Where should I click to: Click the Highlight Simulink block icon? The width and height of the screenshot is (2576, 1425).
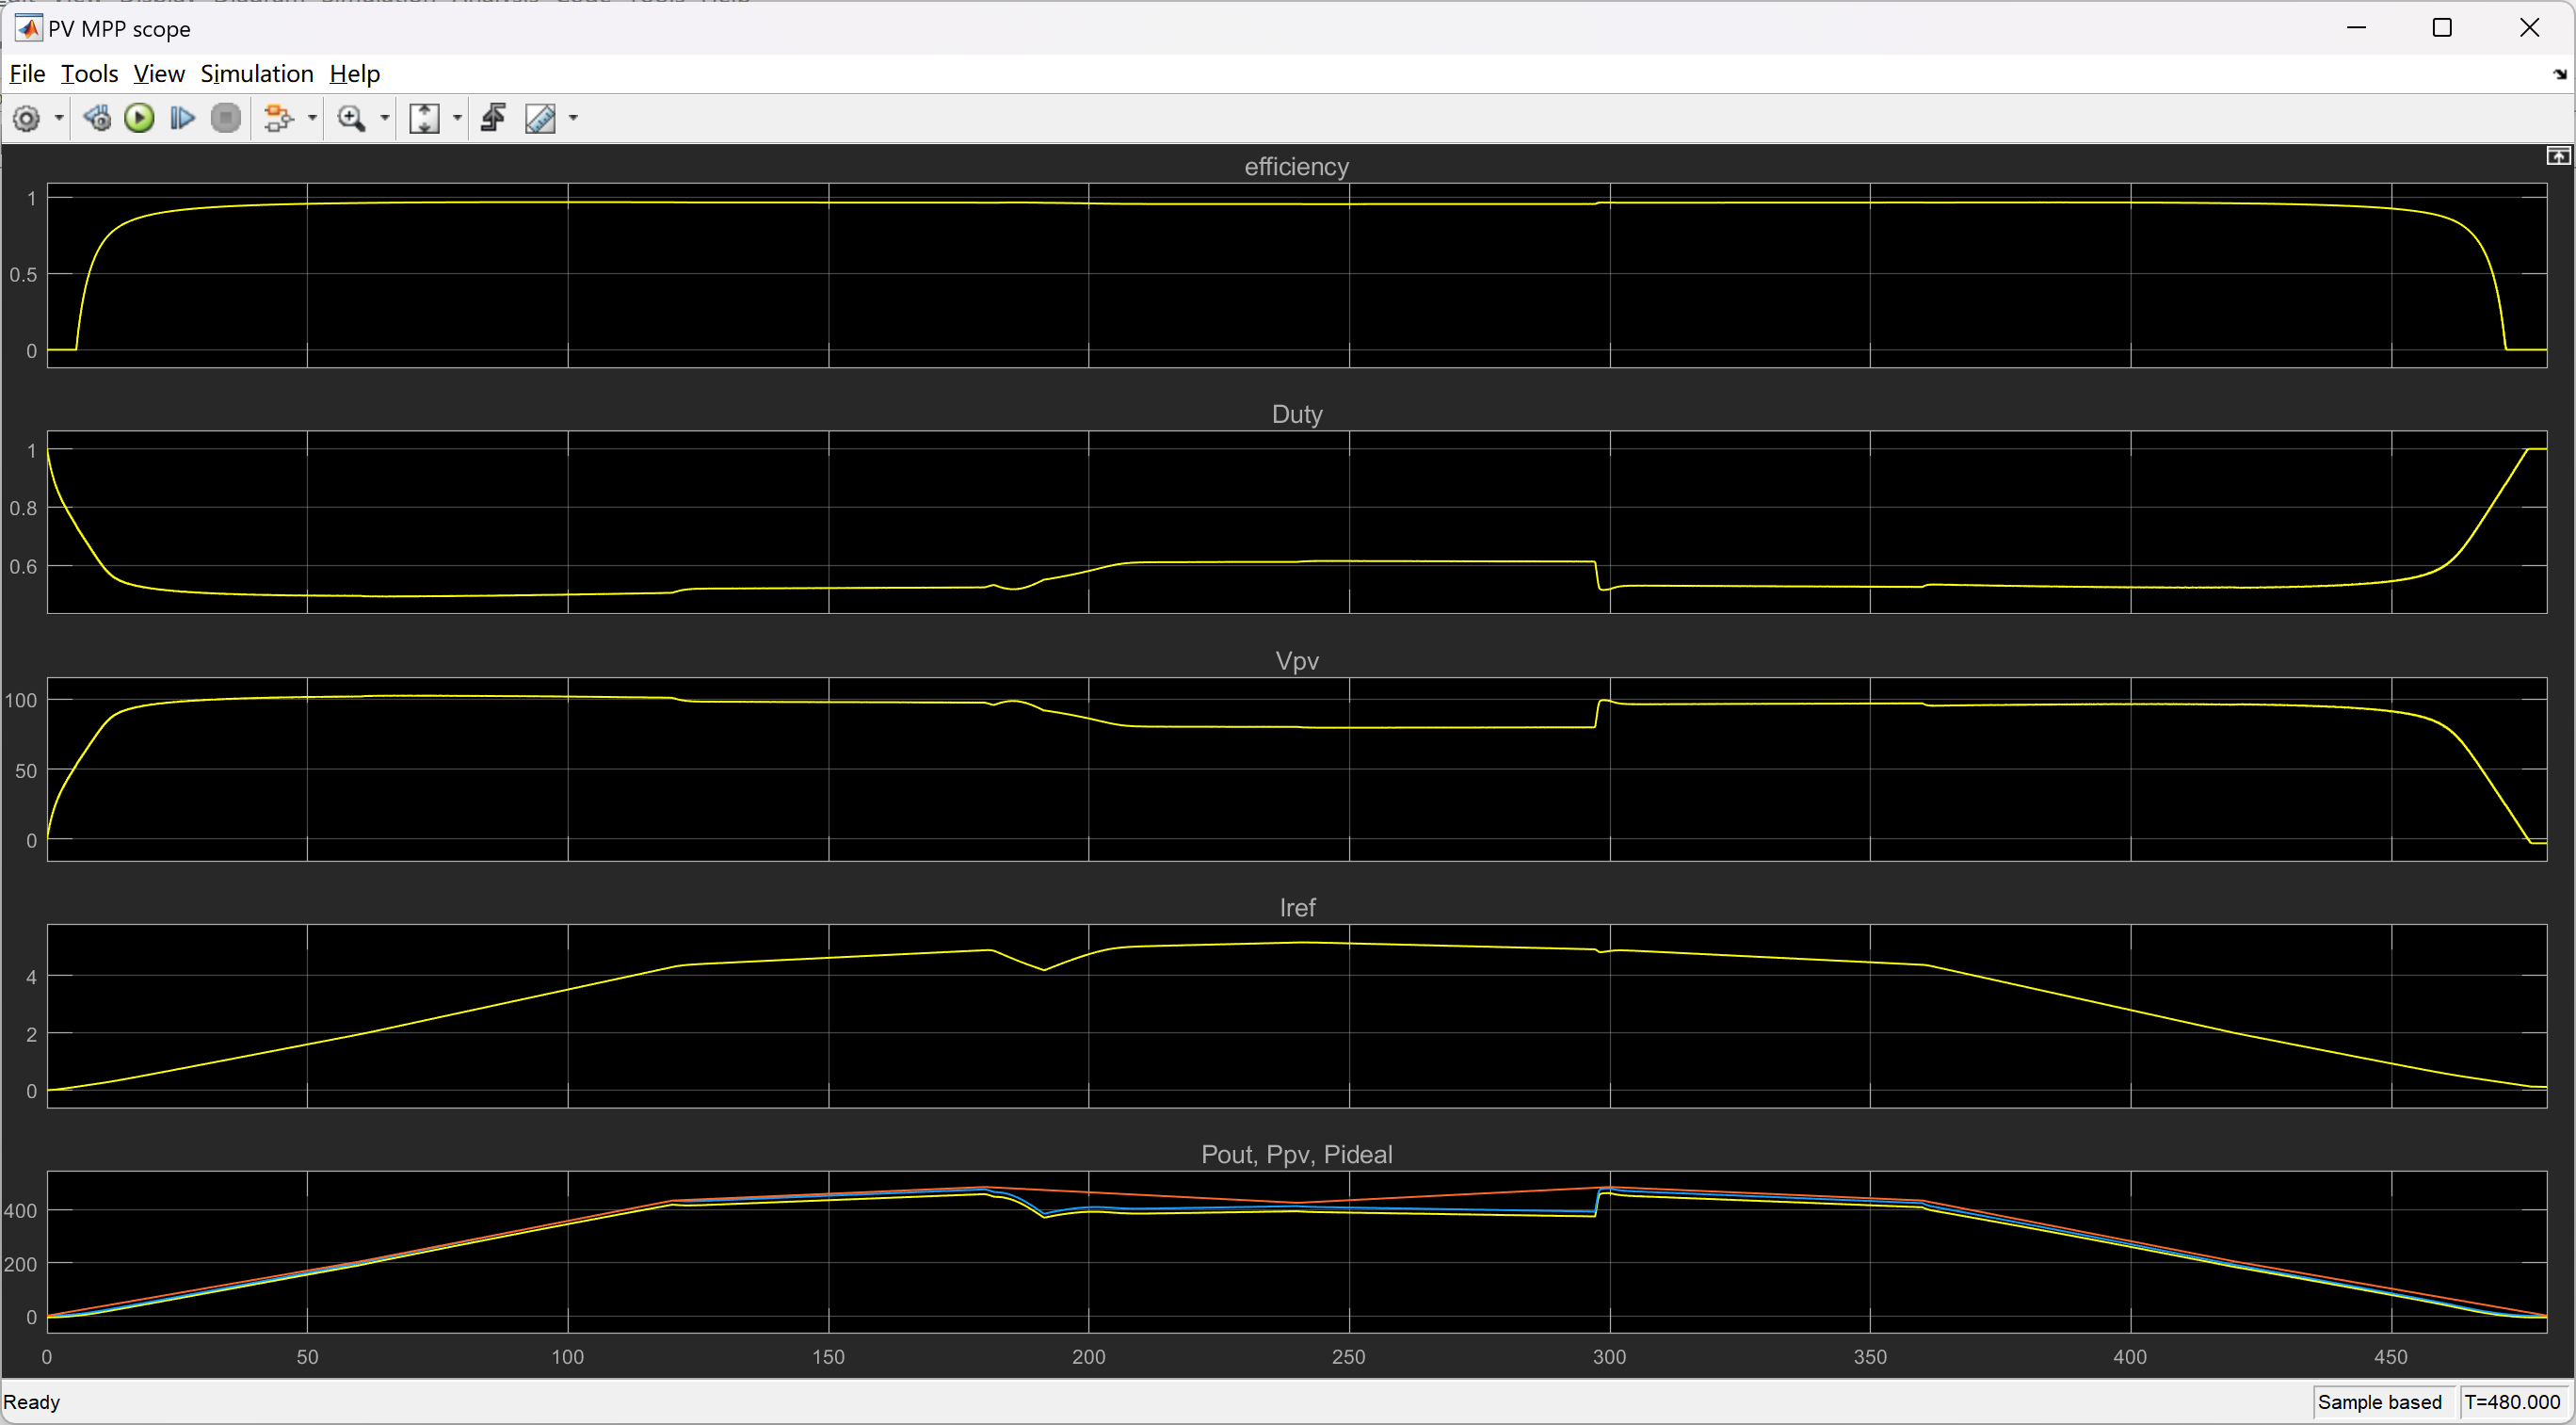pyautogui.click(x=278, y=119)
